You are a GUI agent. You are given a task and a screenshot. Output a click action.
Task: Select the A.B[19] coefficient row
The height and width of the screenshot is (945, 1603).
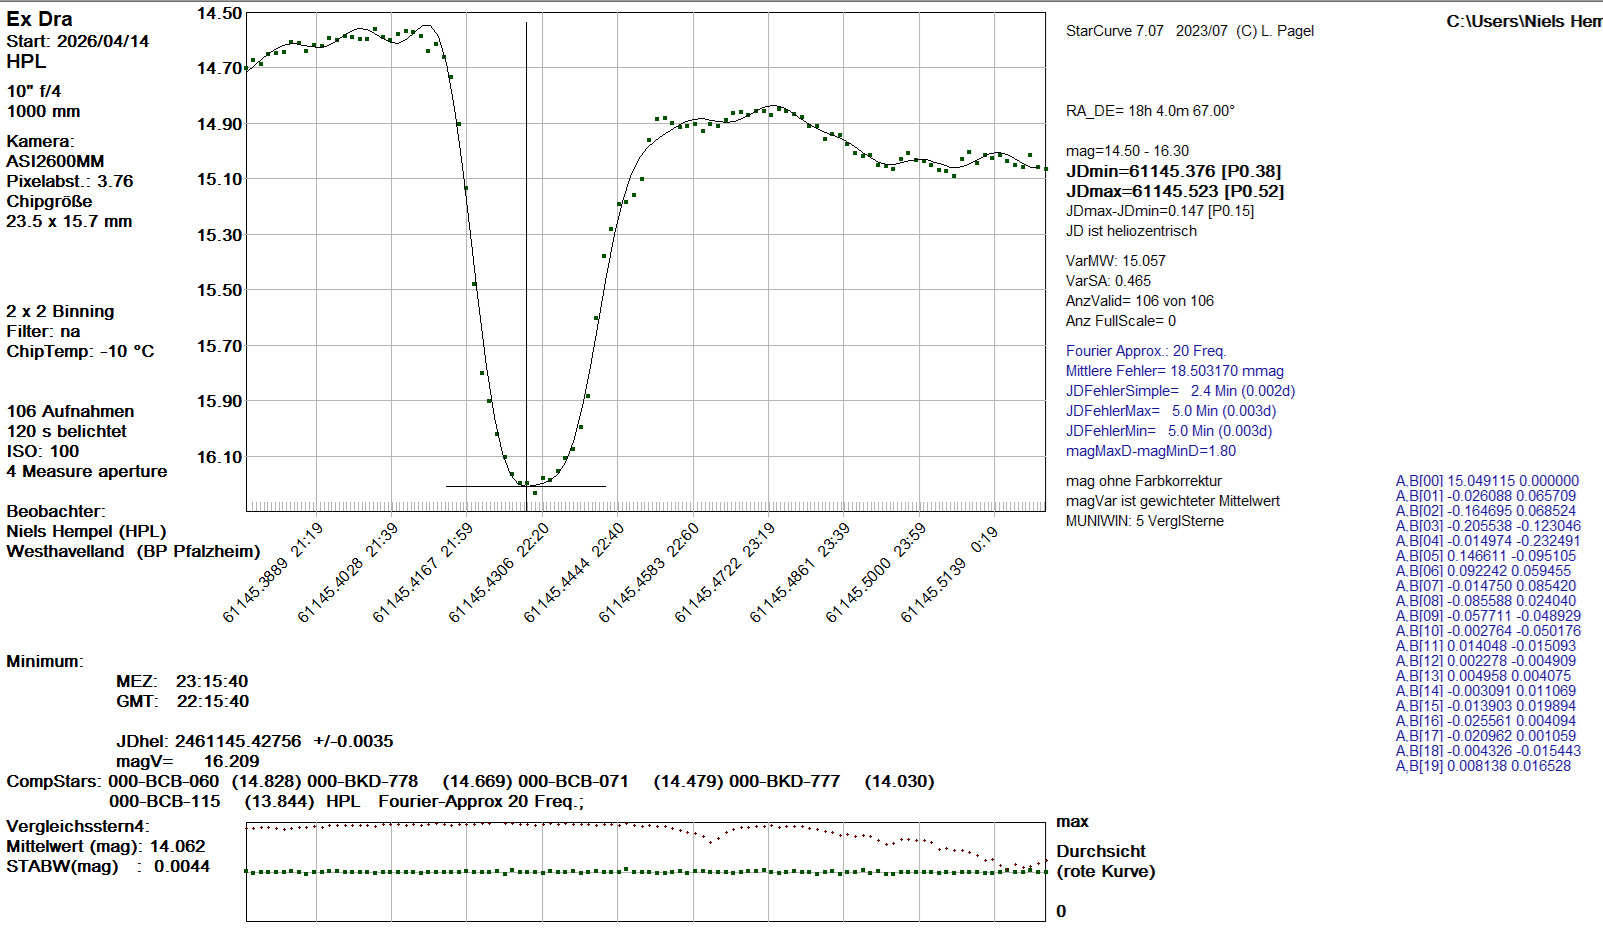1482,766
